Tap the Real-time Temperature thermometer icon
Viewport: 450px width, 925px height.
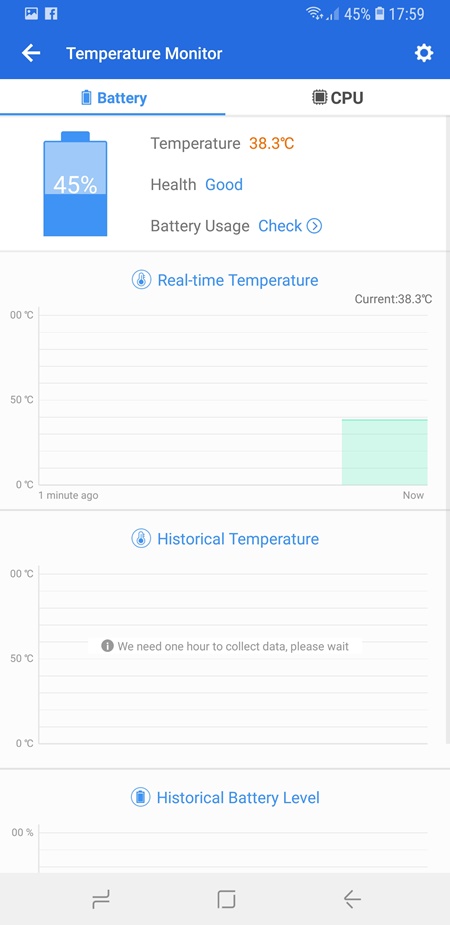coord(141,280)
